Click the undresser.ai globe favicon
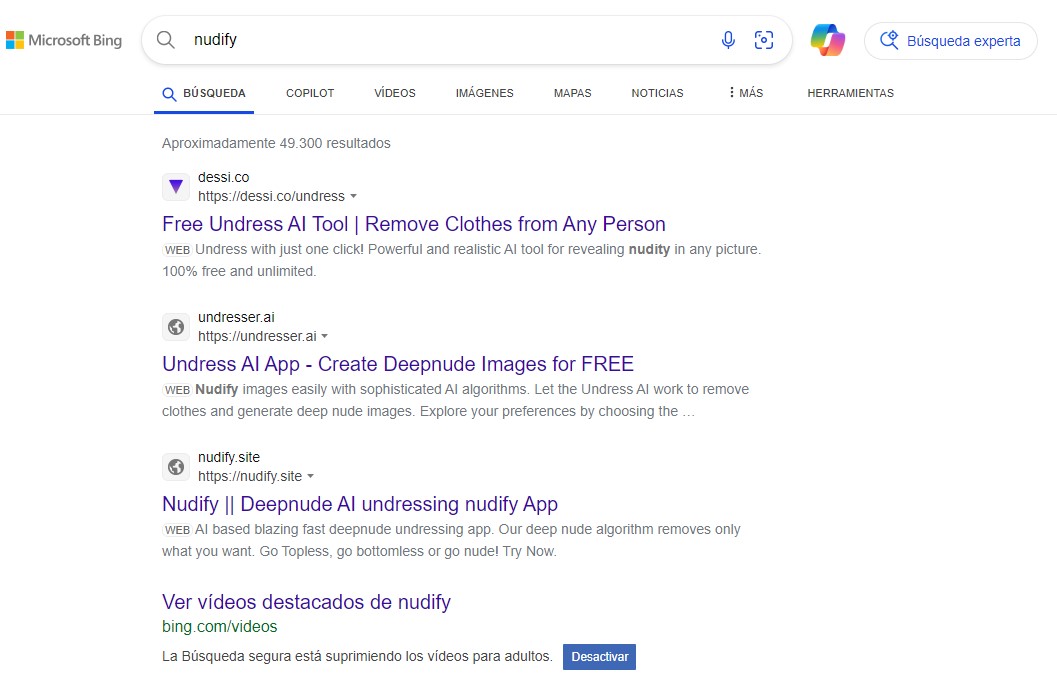Image resolution: width=1057 pixels, height=674 pixels. tap(176, 327)
